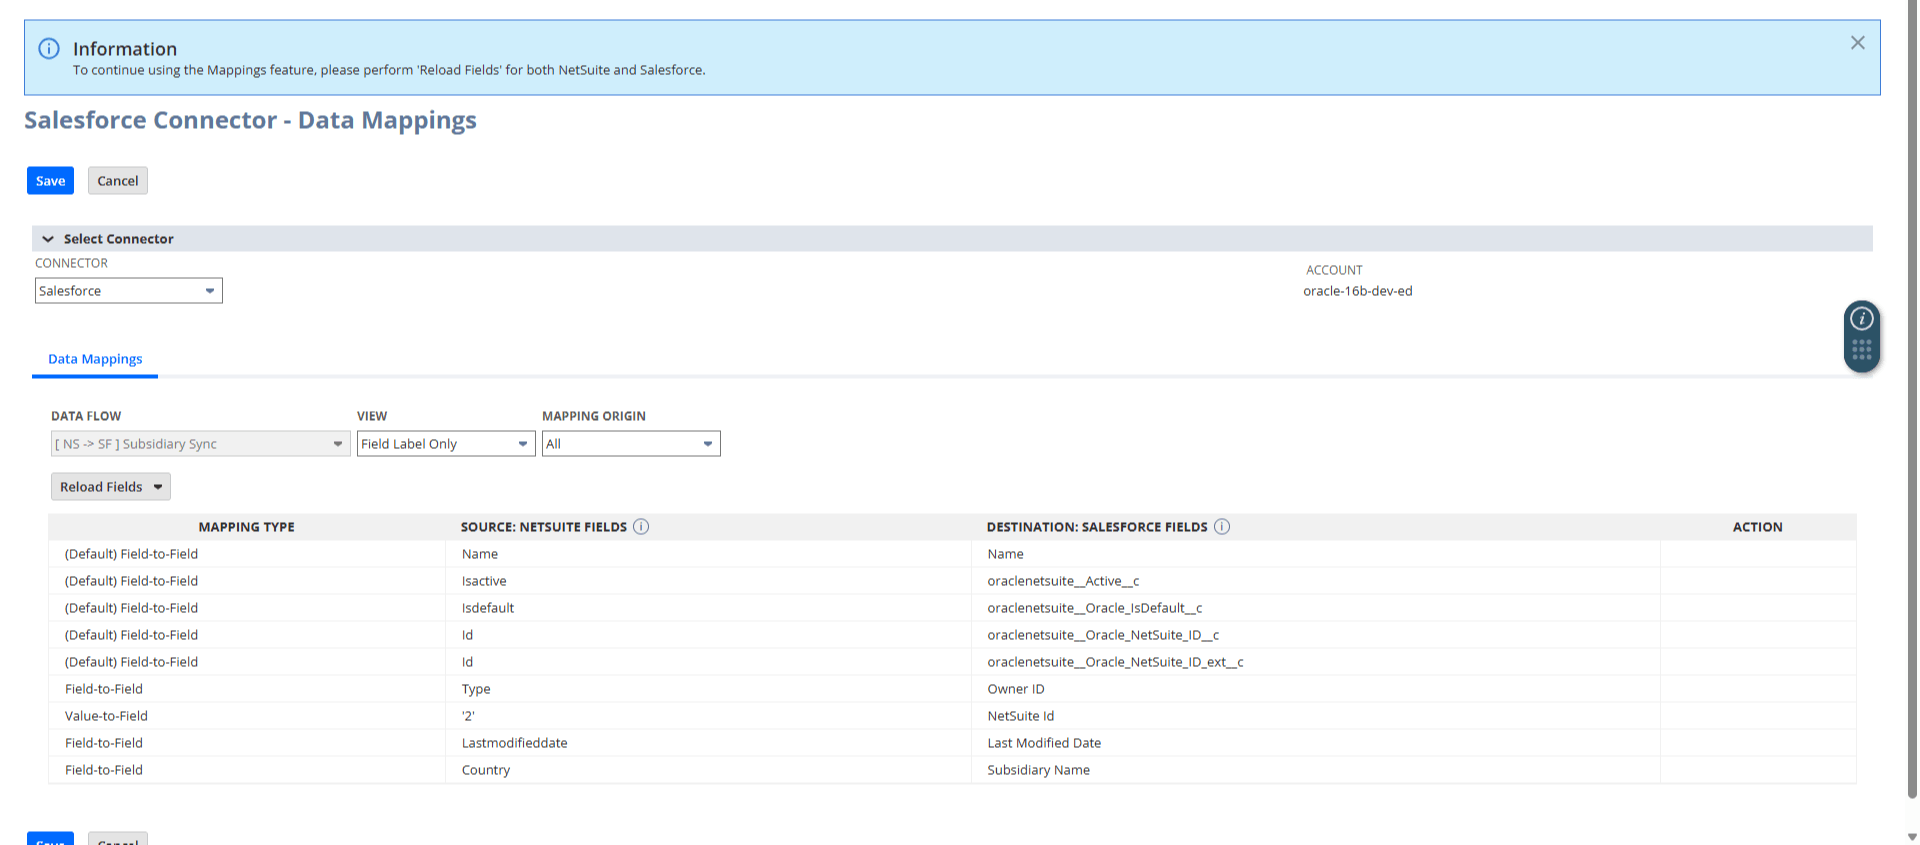Viewport: 1920px width, 845px height.
Task: Select the Isactive source field cell
Action: point(708,581)
